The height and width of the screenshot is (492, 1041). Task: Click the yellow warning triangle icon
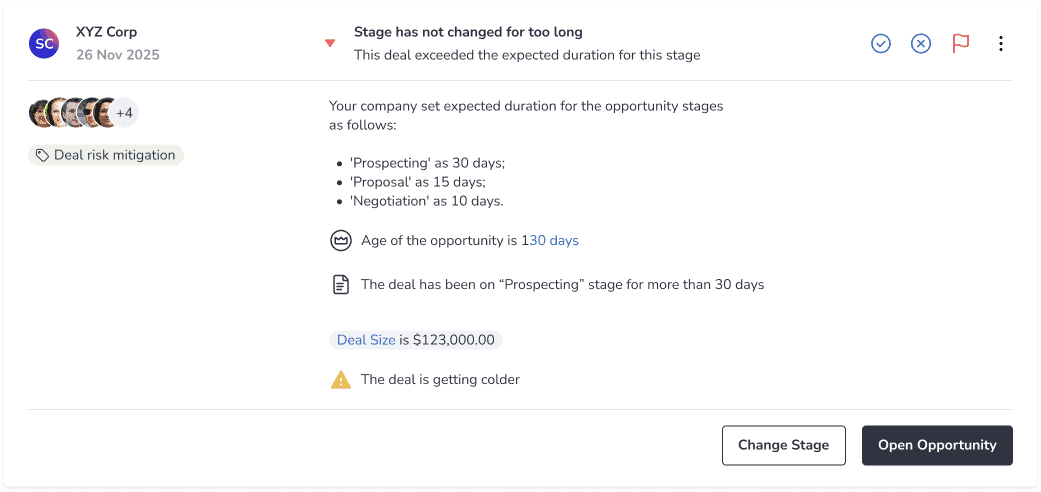[341, 380]
